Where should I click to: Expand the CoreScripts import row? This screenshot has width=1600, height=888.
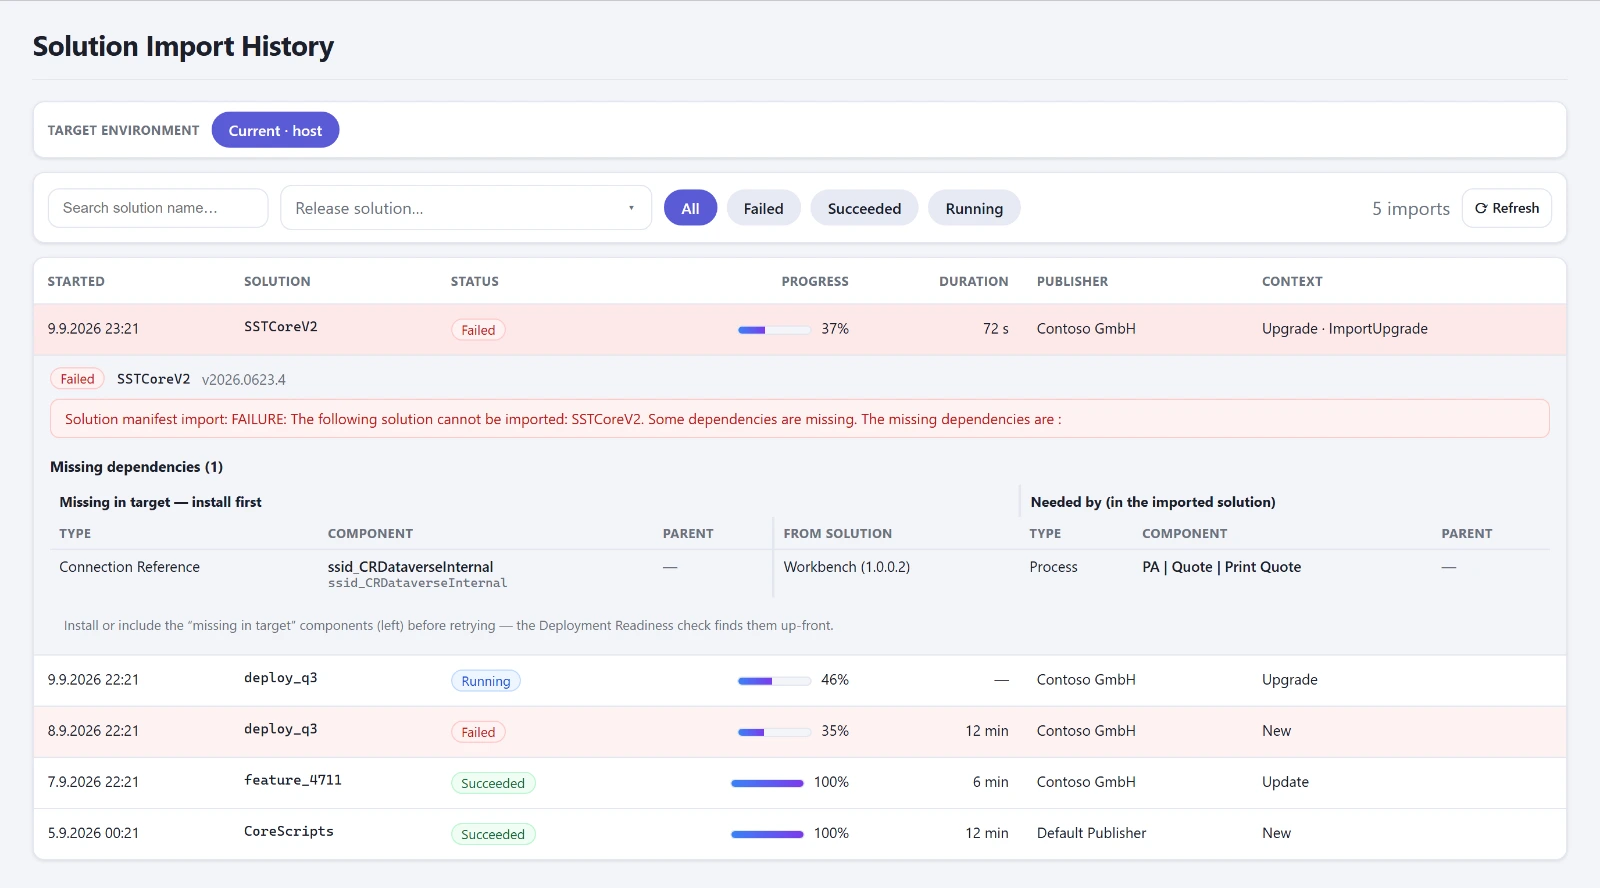(800, 833)
